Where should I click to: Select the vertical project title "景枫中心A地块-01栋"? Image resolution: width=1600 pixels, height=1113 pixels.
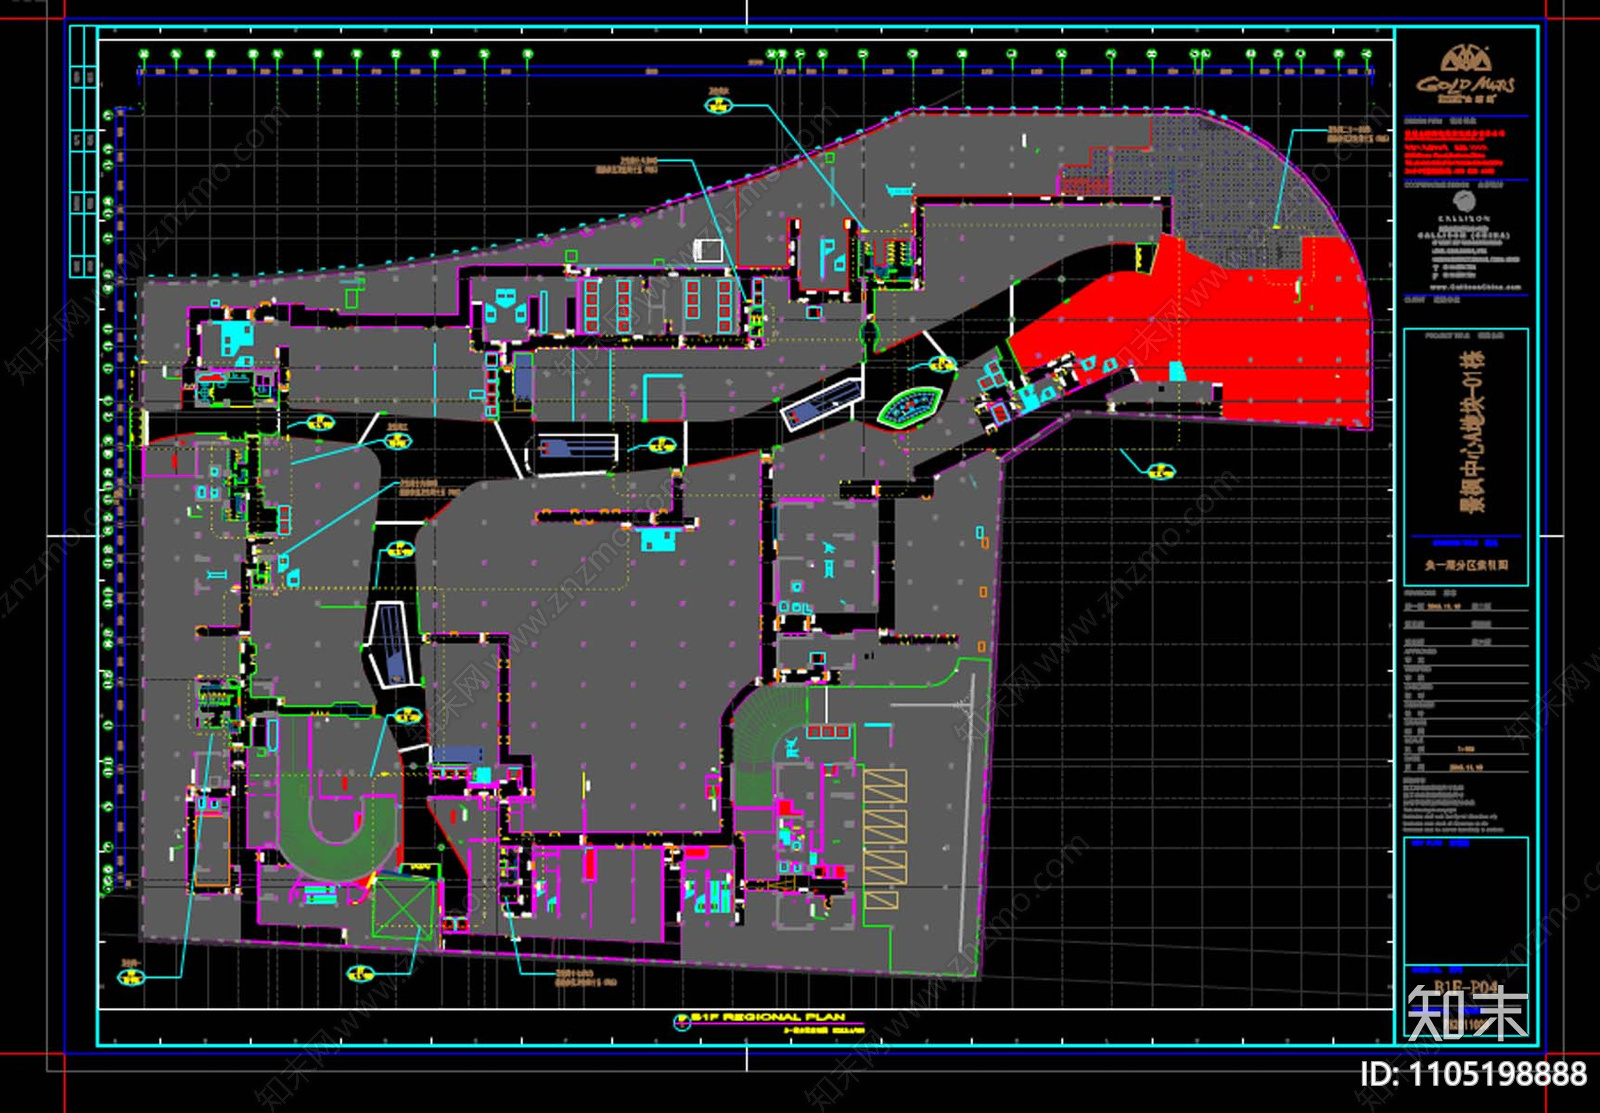tap(1474, 432)
